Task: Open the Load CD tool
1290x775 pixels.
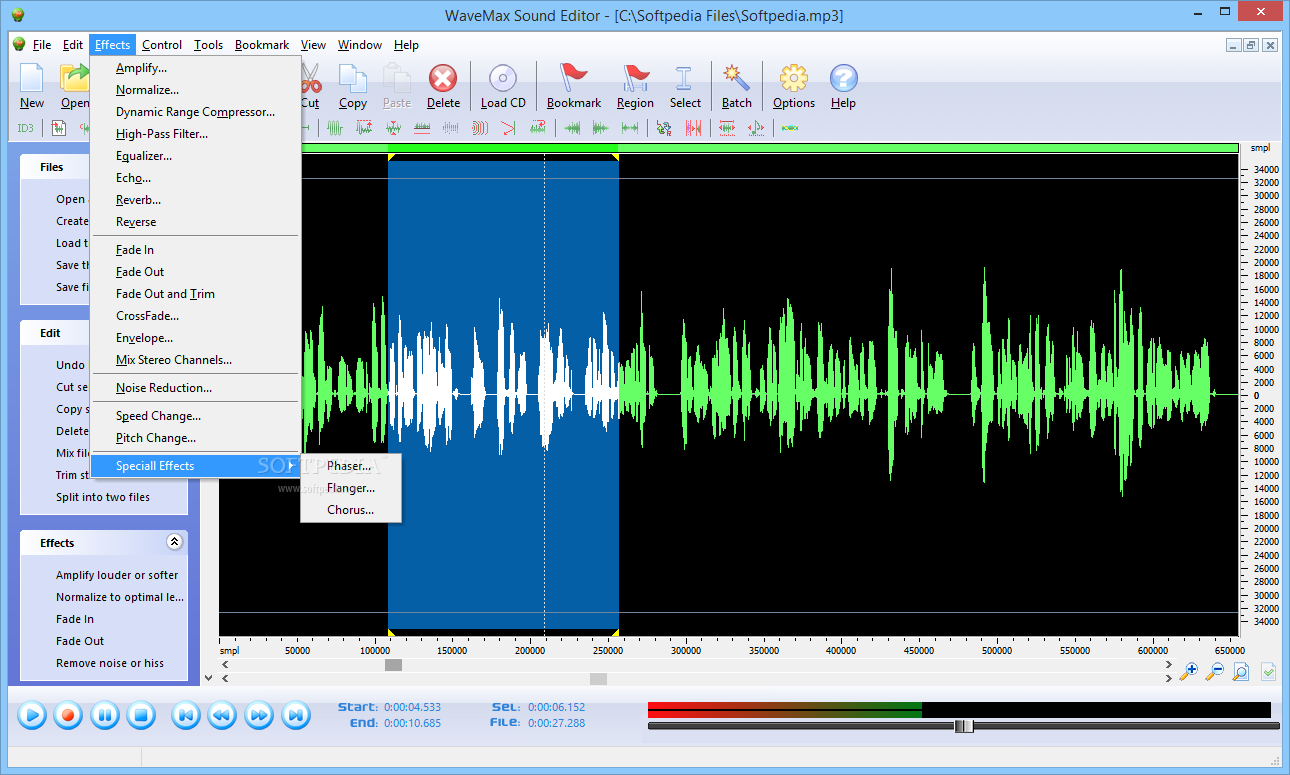Action: (x=502, y=86)
